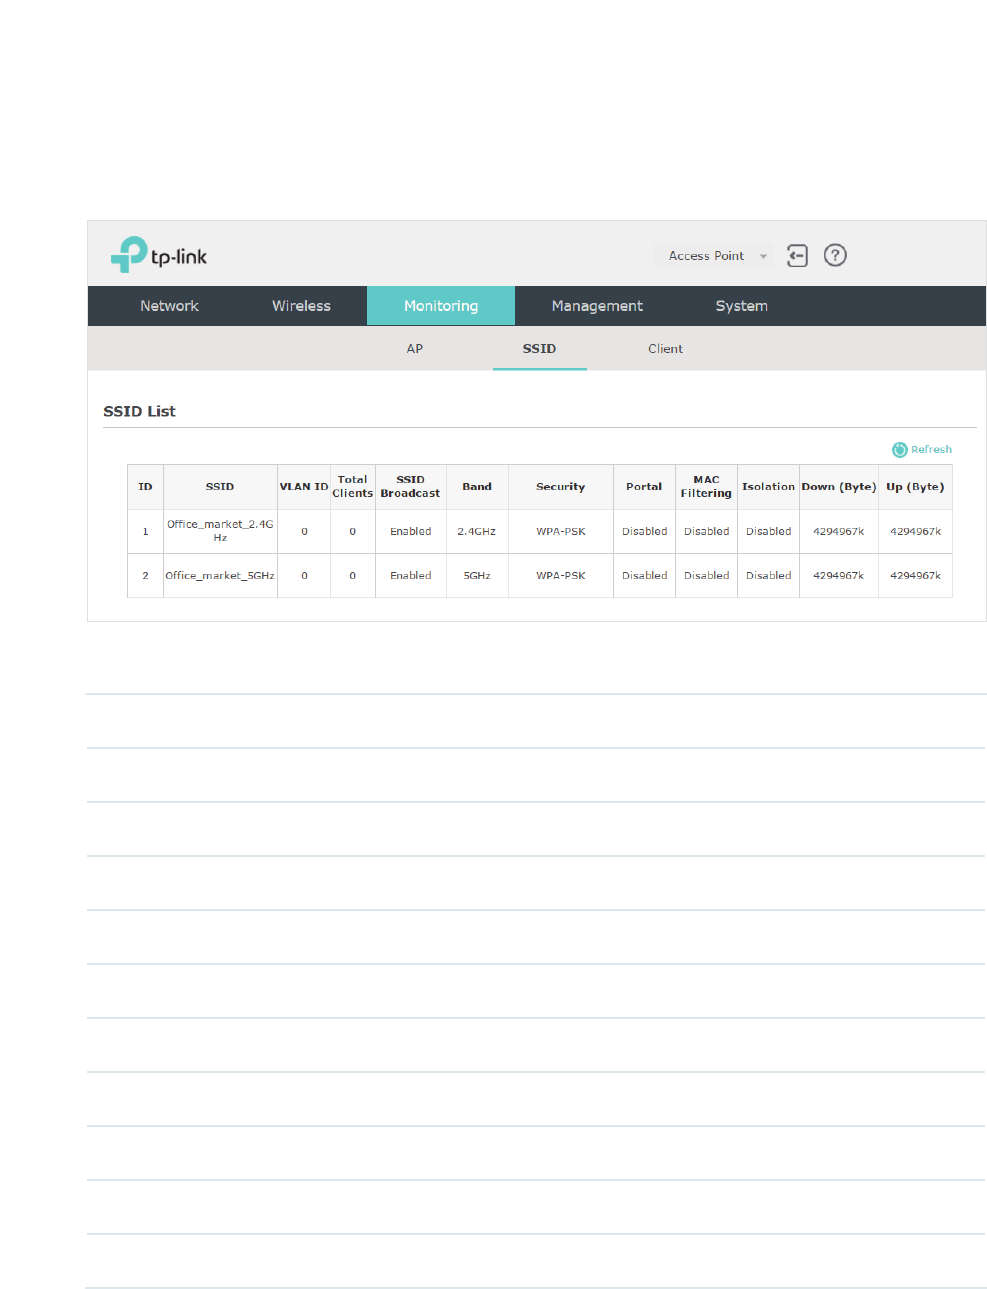Click the Portal column header
The image size is (987, 1289).
pos(644,487)
